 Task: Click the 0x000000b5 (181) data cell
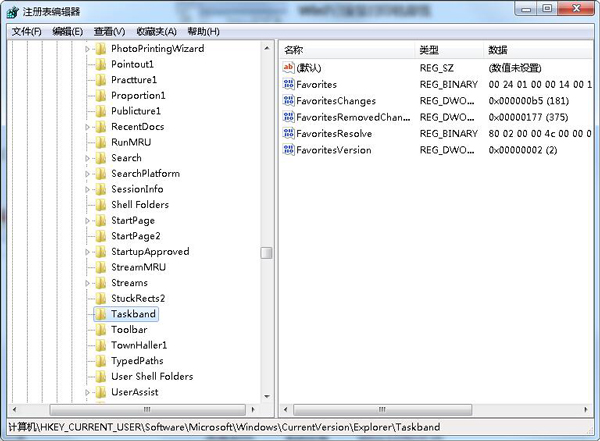click(528, 101)
